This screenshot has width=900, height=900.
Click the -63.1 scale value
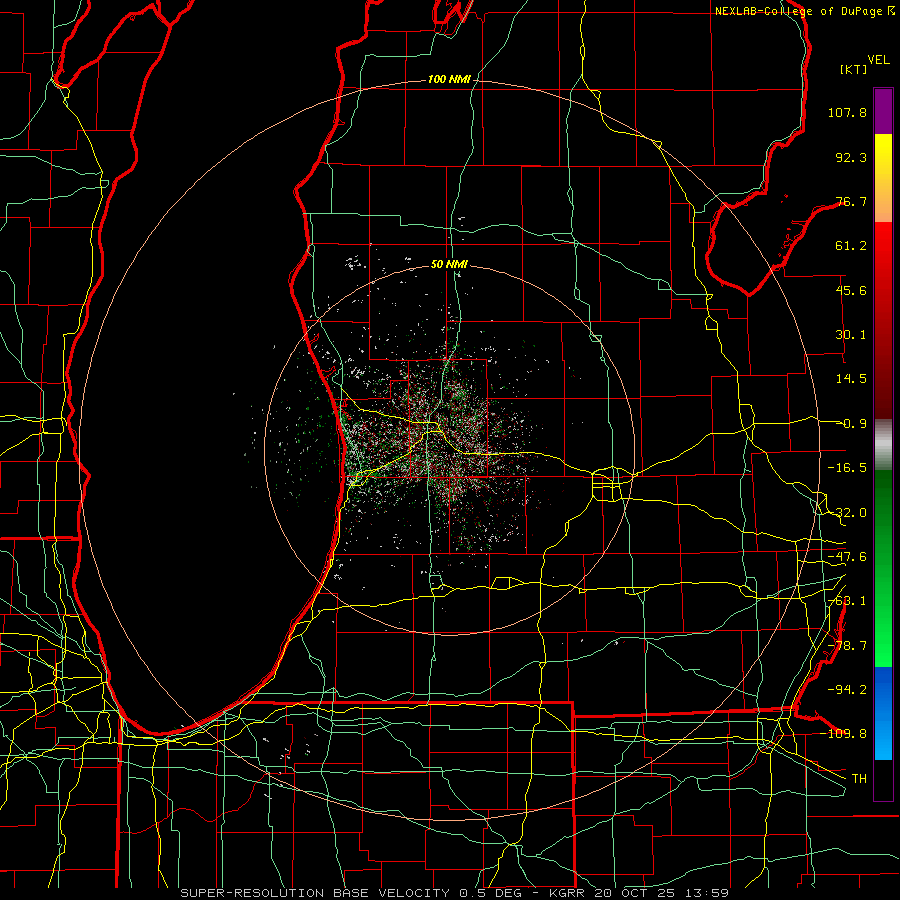point(847,601)
